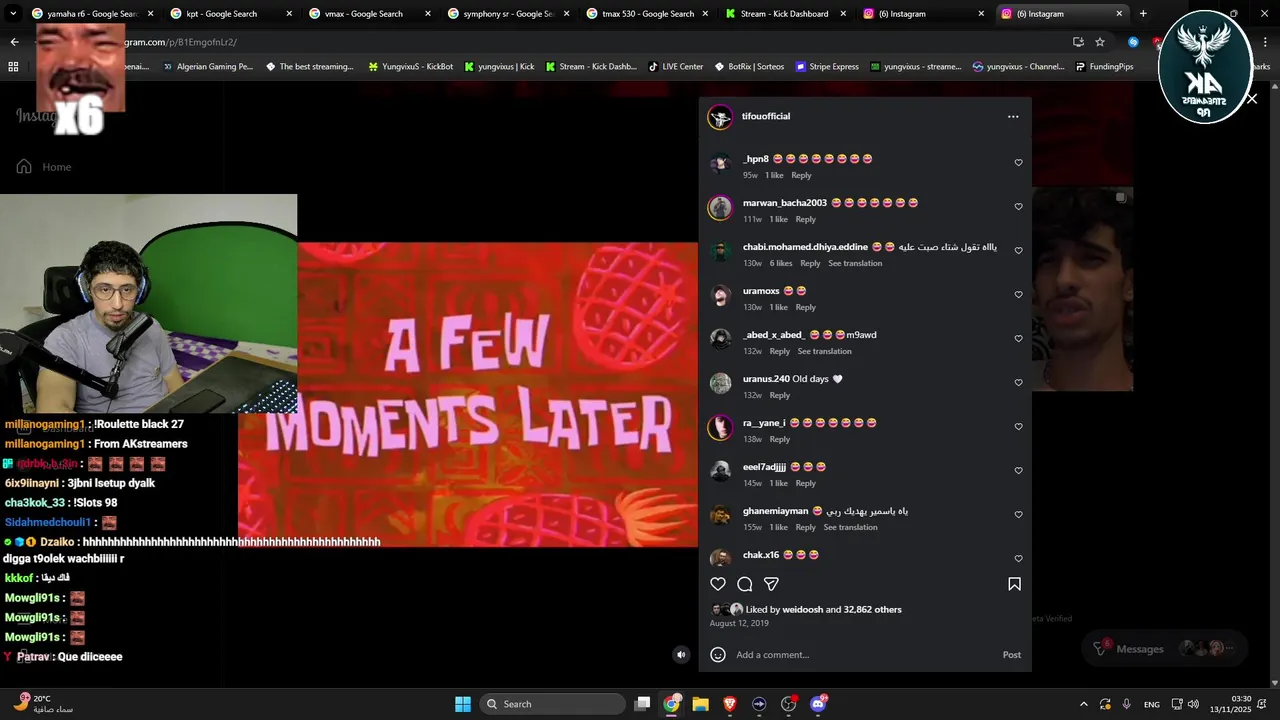This screenshot has height=720, width=1280.
Task: Open the FundingPips bookmark
Action: point(1104,67)
